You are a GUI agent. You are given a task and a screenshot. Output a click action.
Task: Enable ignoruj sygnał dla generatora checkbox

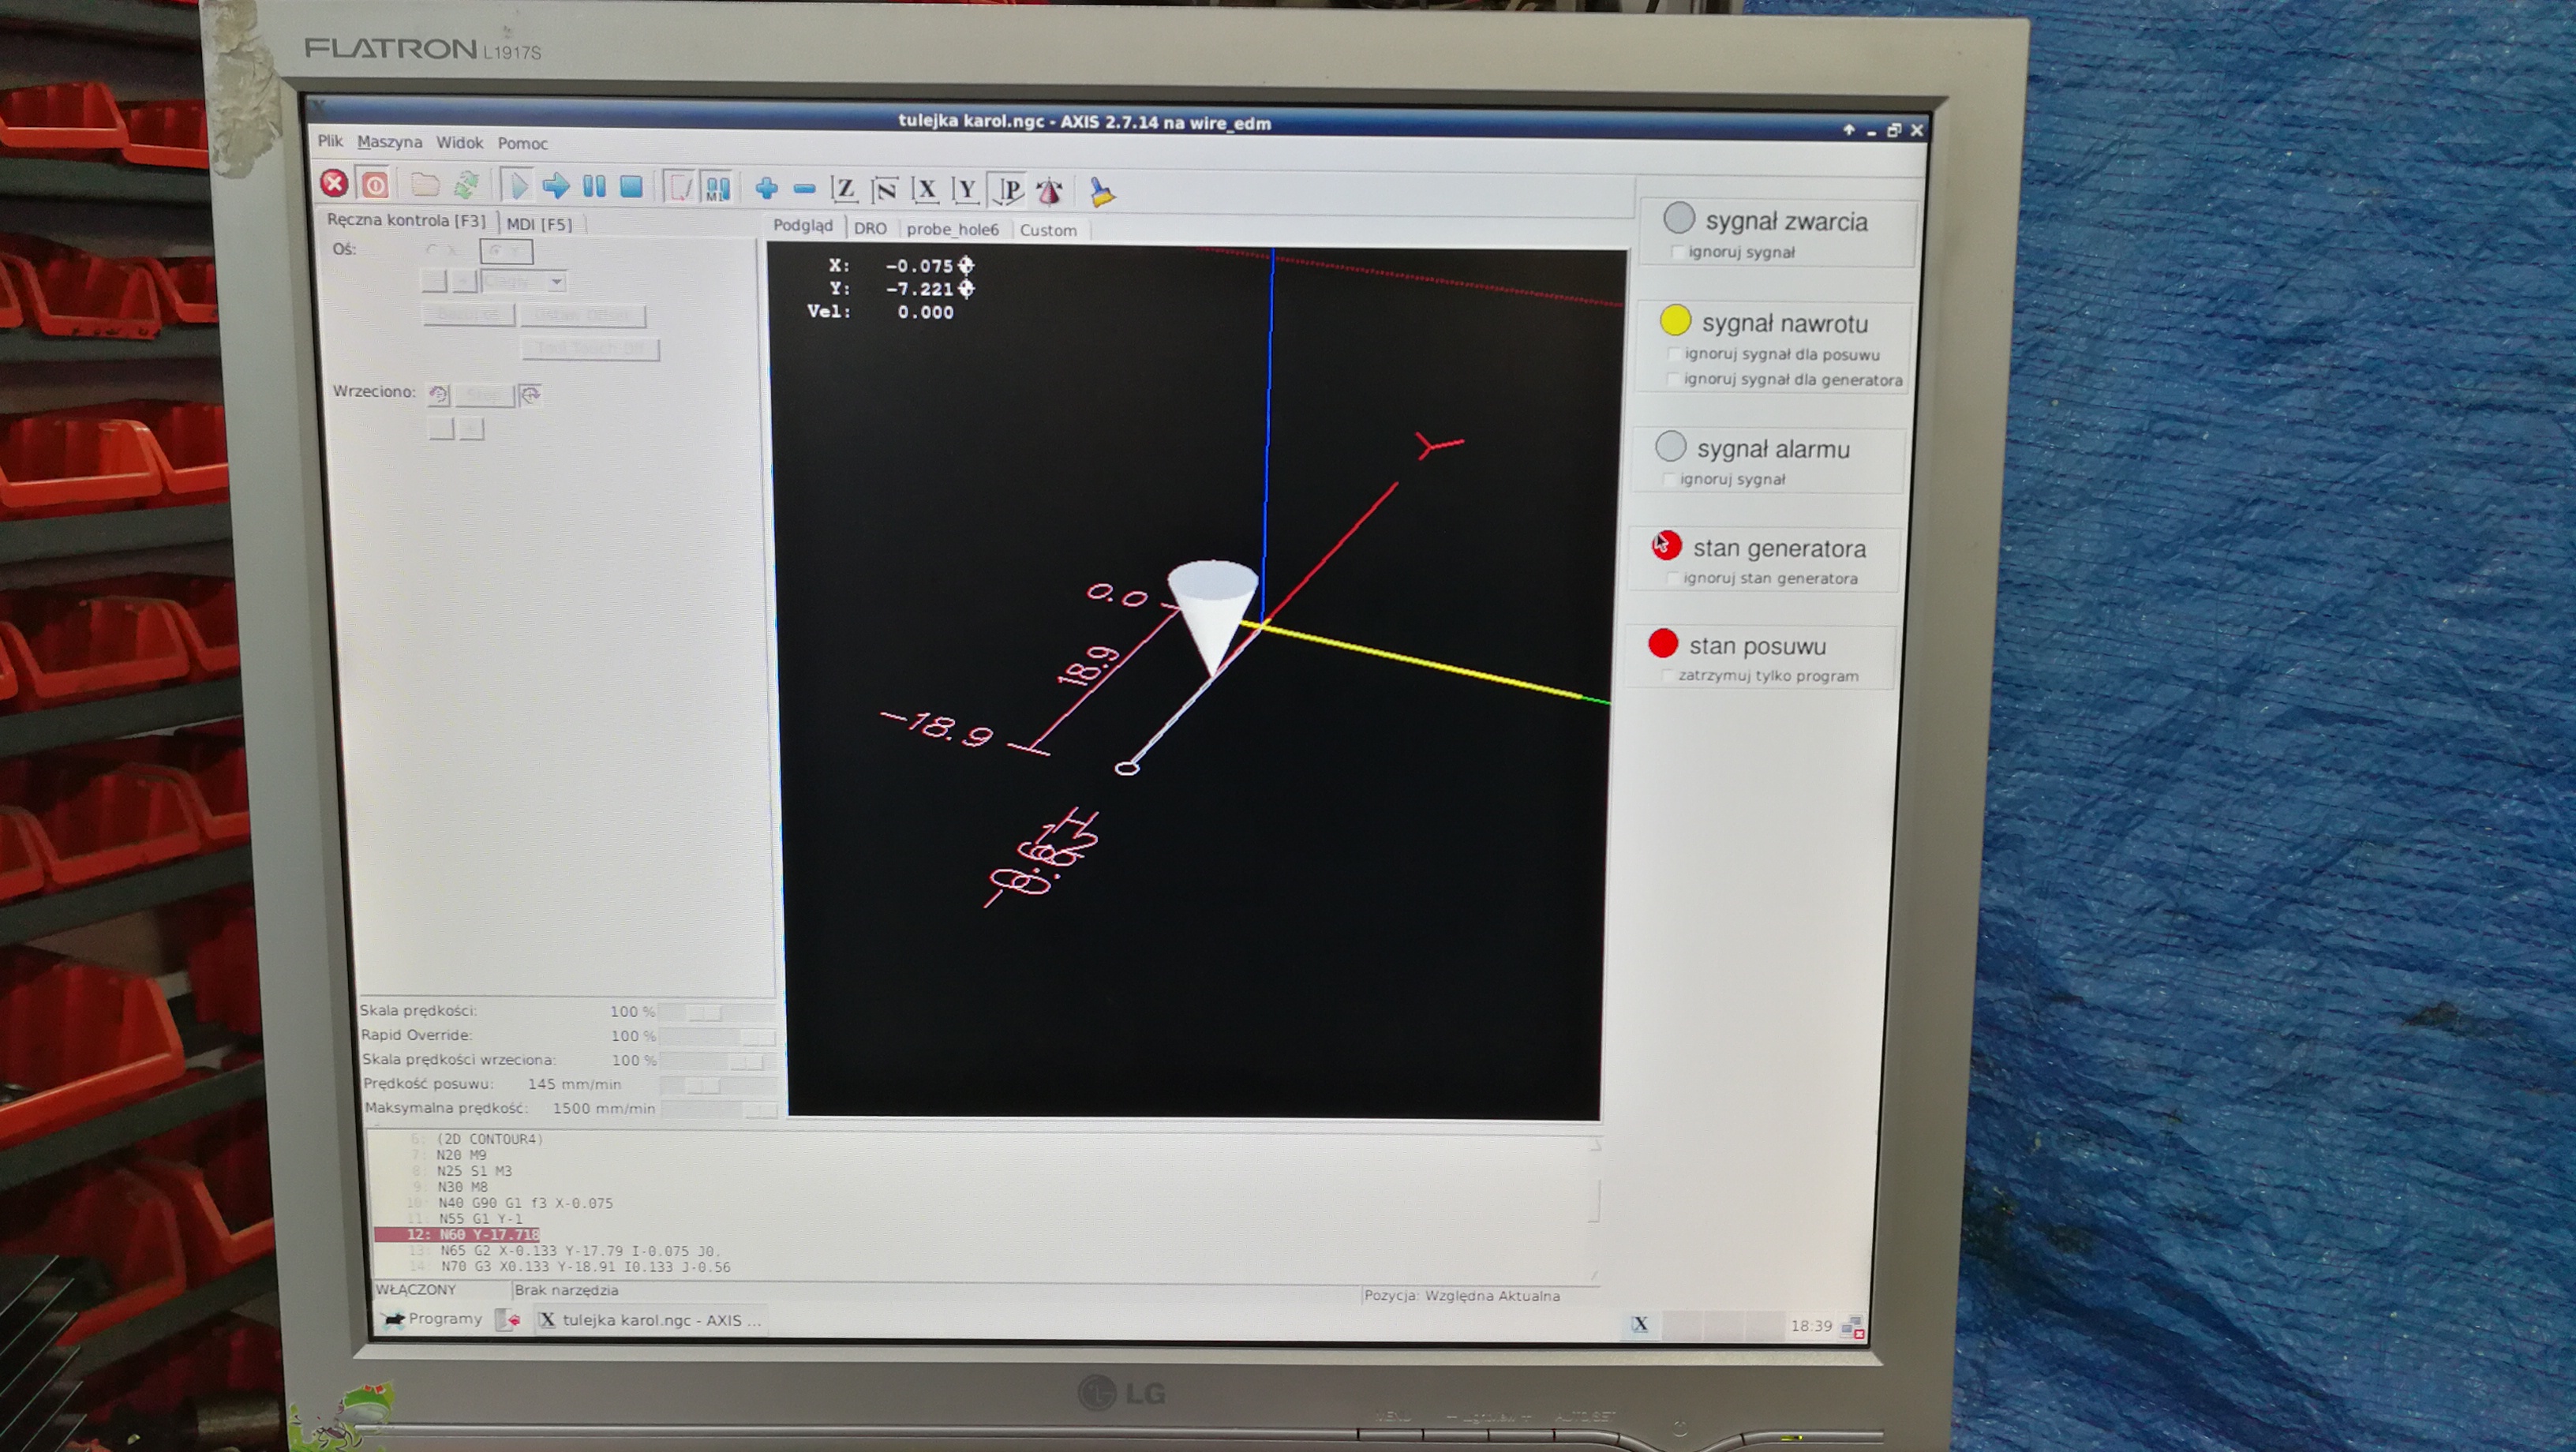tap(1672, 379)
